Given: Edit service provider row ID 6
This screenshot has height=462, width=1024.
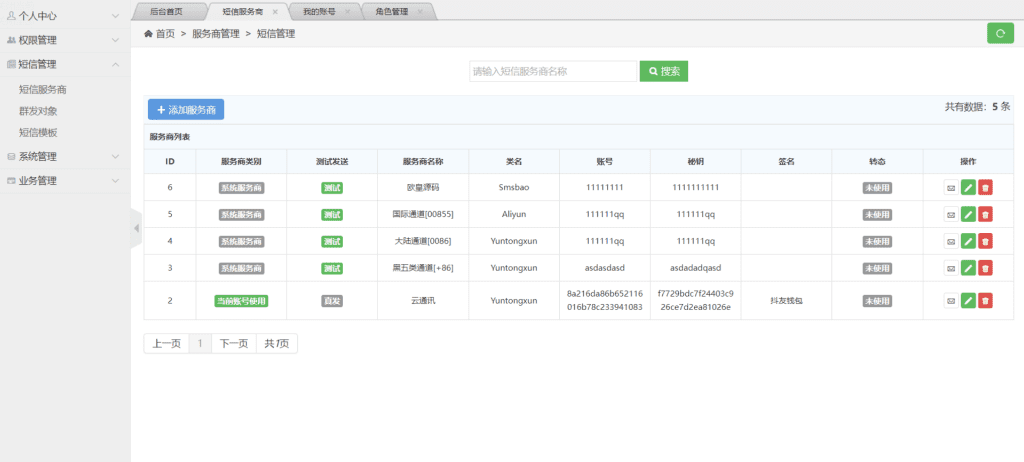Looking at the screenshot, I should [968, 188].
